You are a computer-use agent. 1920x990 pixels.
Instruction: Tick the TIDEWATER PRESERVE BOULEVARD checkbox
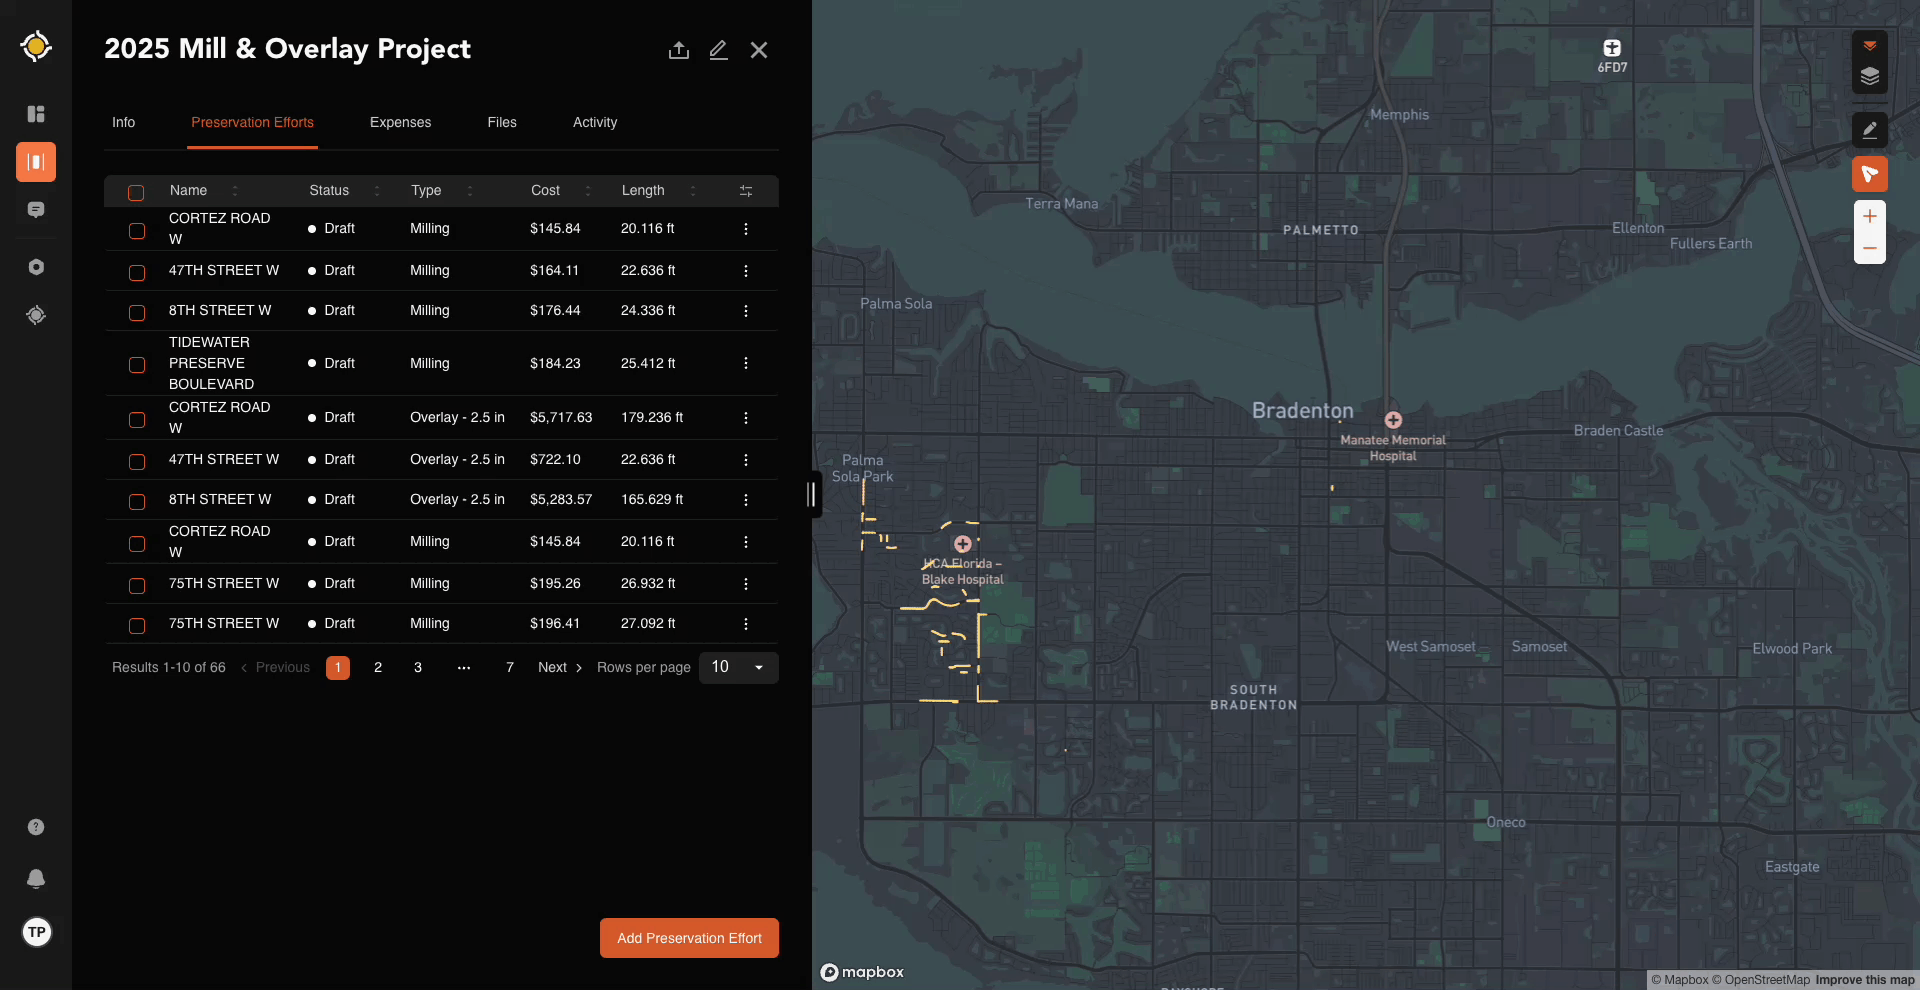(x=137, y=365)
